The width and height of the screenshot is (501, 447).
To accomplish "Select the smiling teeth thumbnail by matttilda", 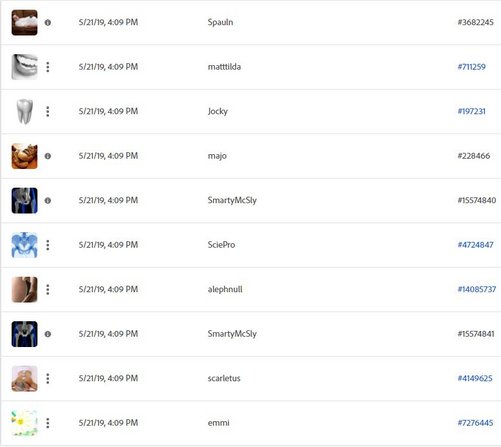I will click(x=25, y=67).
